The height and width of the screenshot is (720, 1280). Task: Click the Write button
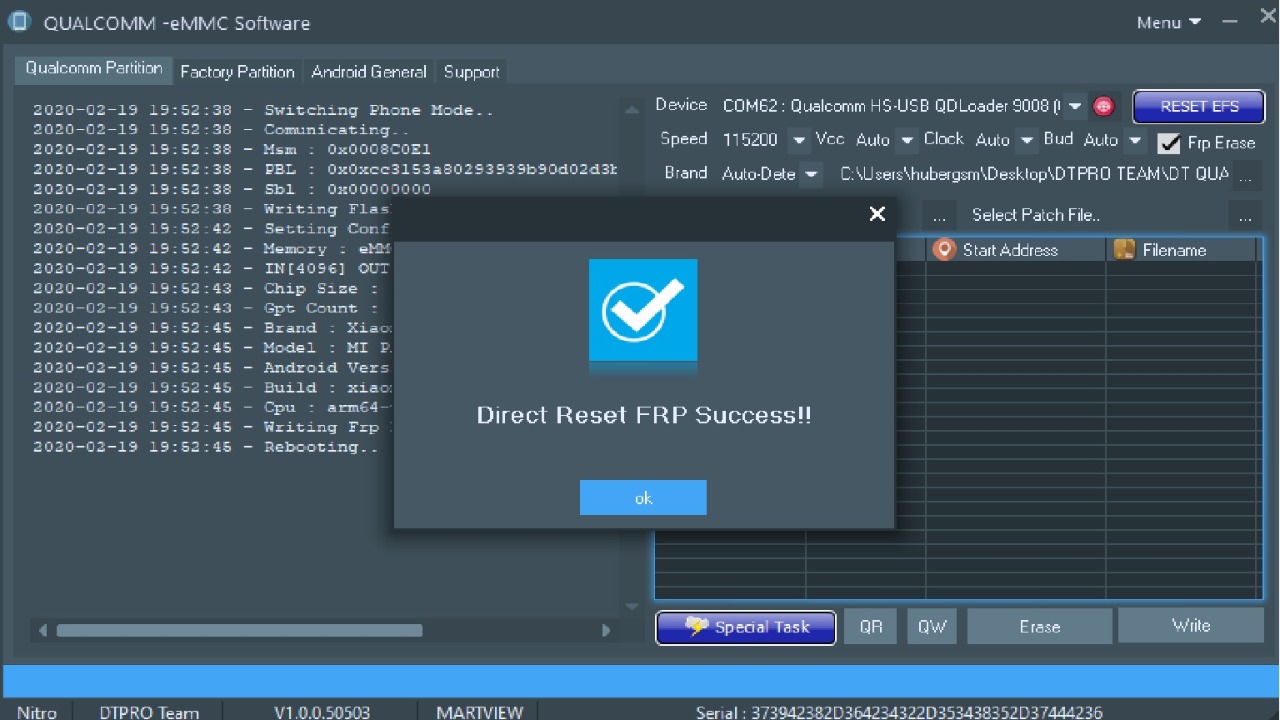coord(1191,625)
